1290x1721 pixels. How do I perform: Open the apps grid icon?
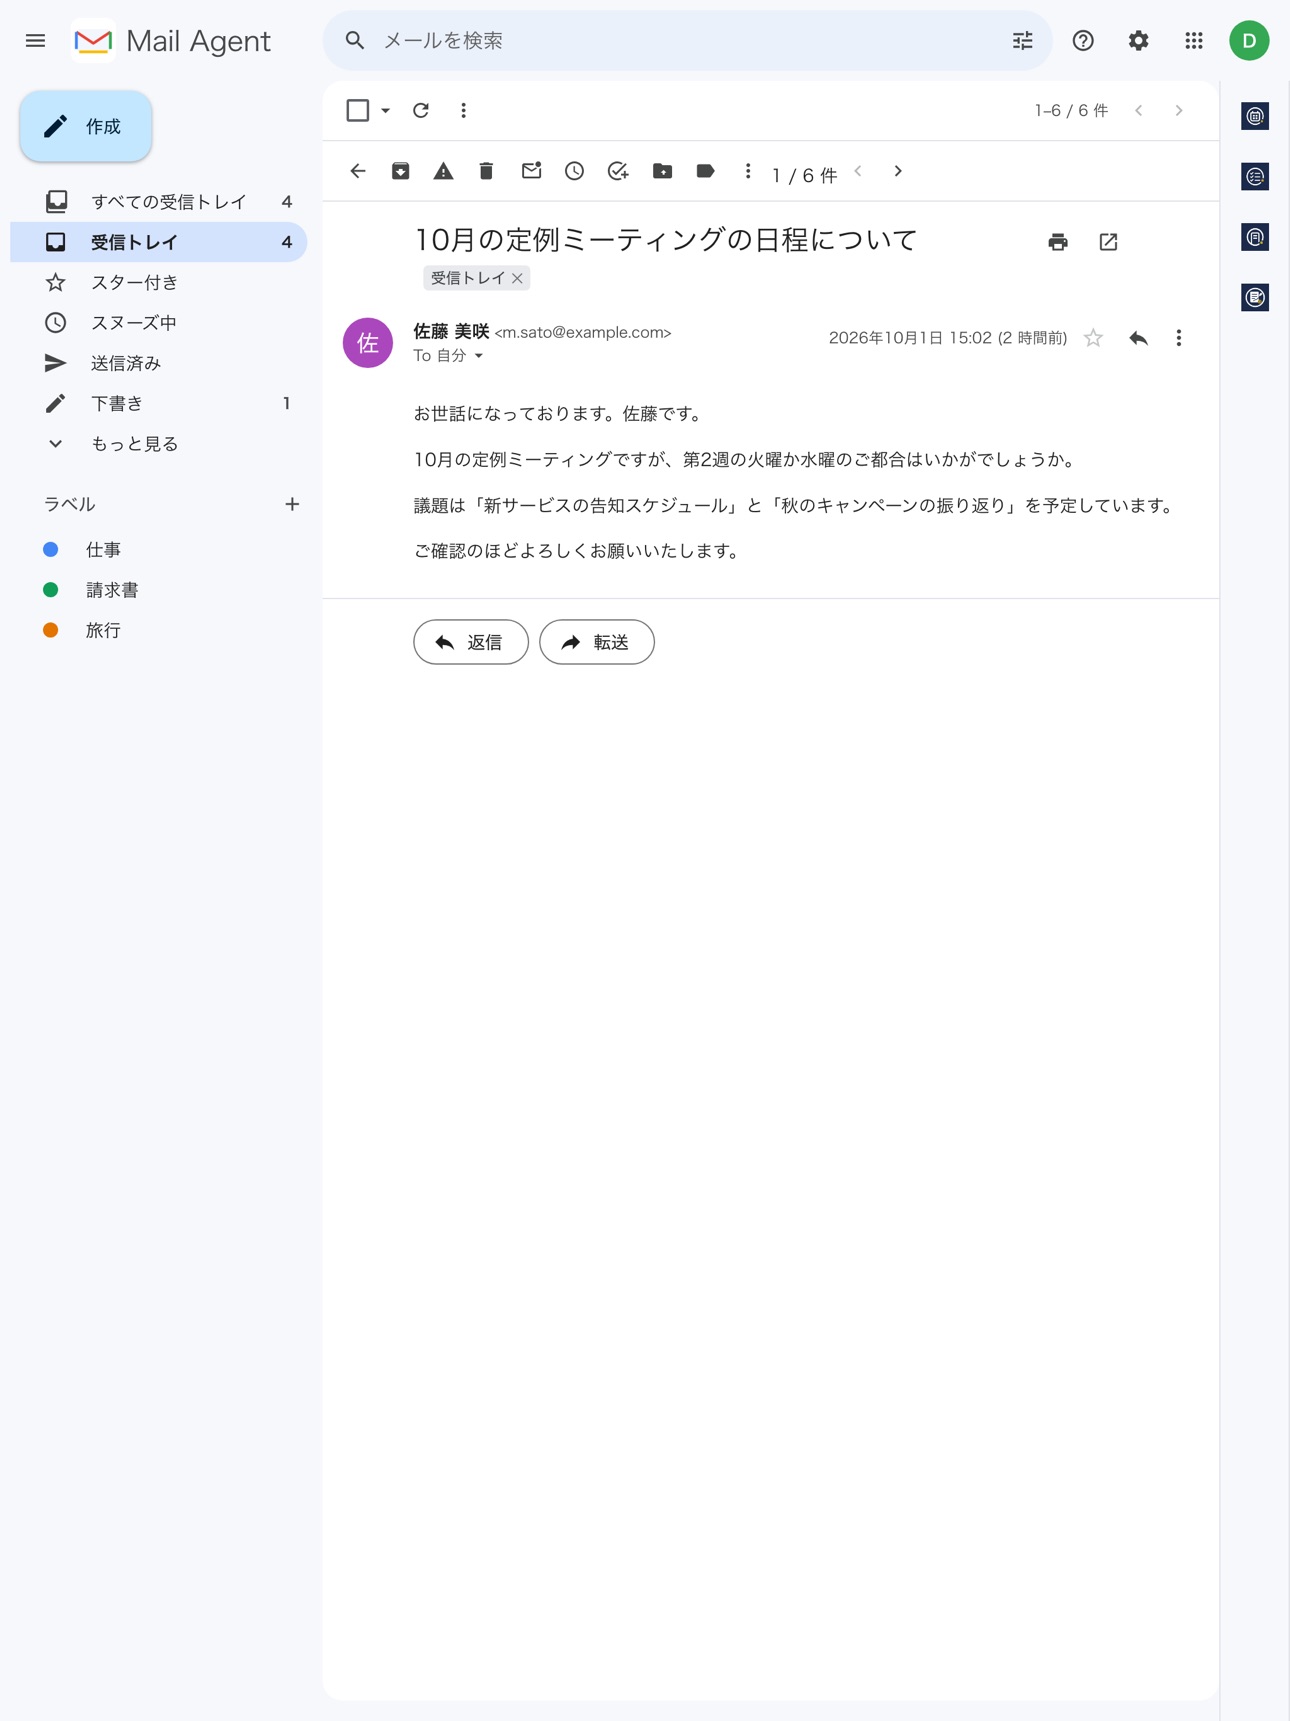(x=1194, y=41)
